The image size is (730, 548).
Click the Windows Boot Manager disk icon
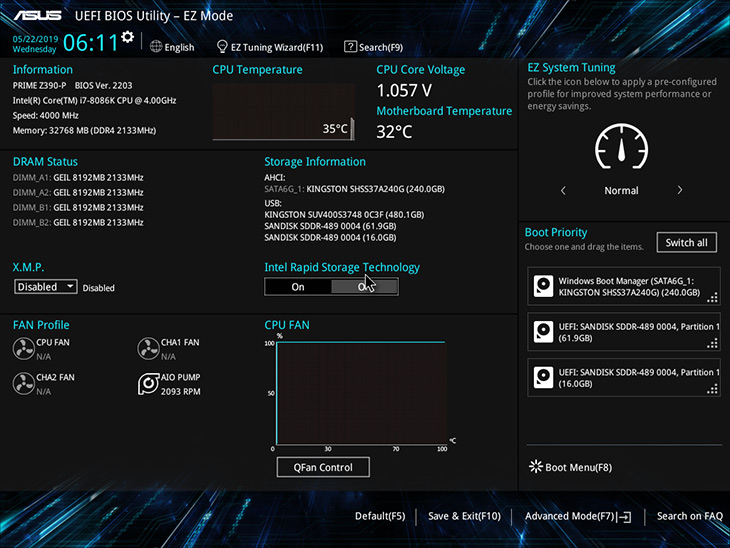[x=543, y=286]
